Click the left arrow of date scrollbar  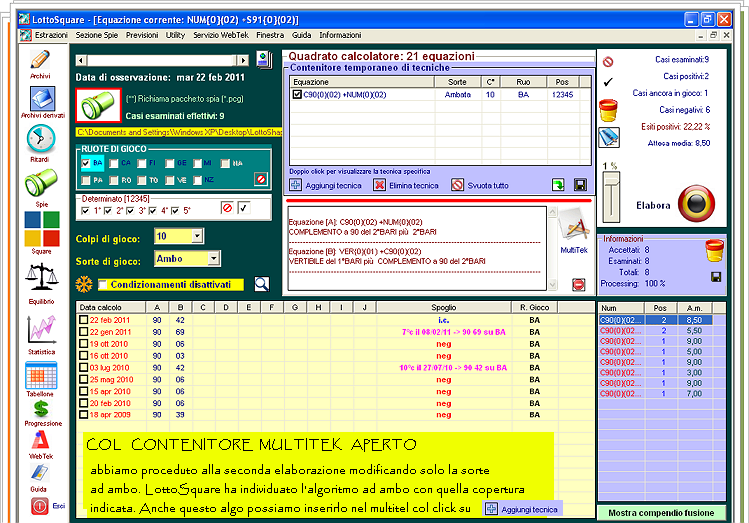(x=81, y=60)
